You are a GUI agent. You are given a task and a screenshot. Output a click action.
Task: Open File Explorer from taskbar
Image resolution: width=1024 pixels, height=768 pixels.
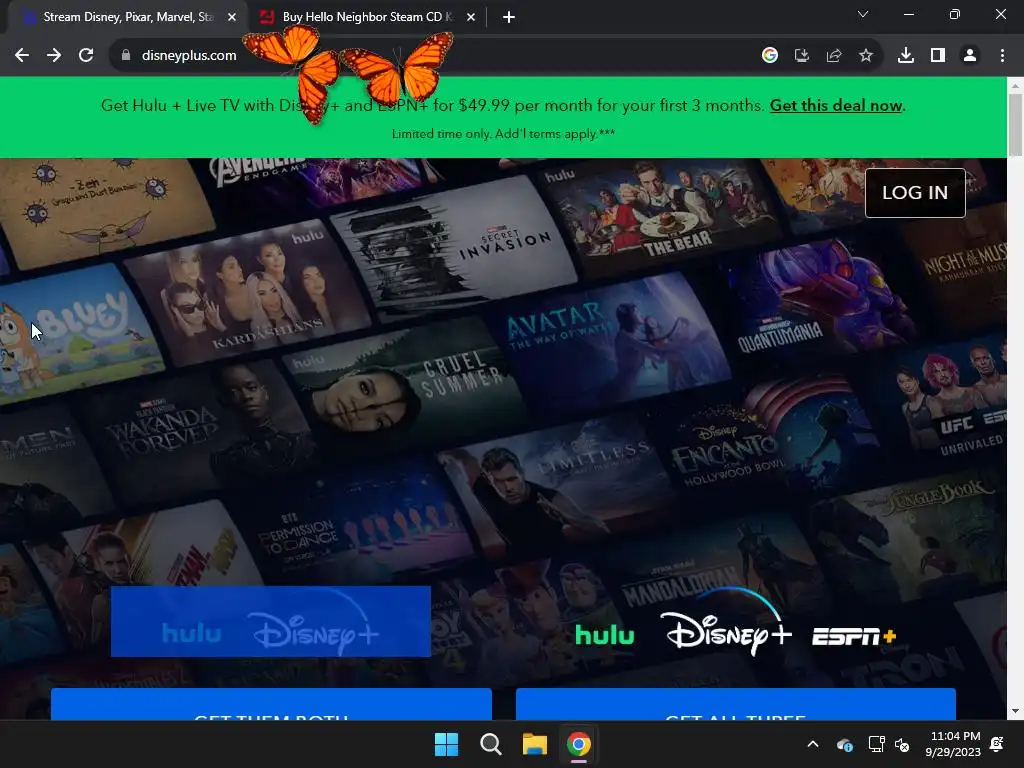[x=535, y=744]
